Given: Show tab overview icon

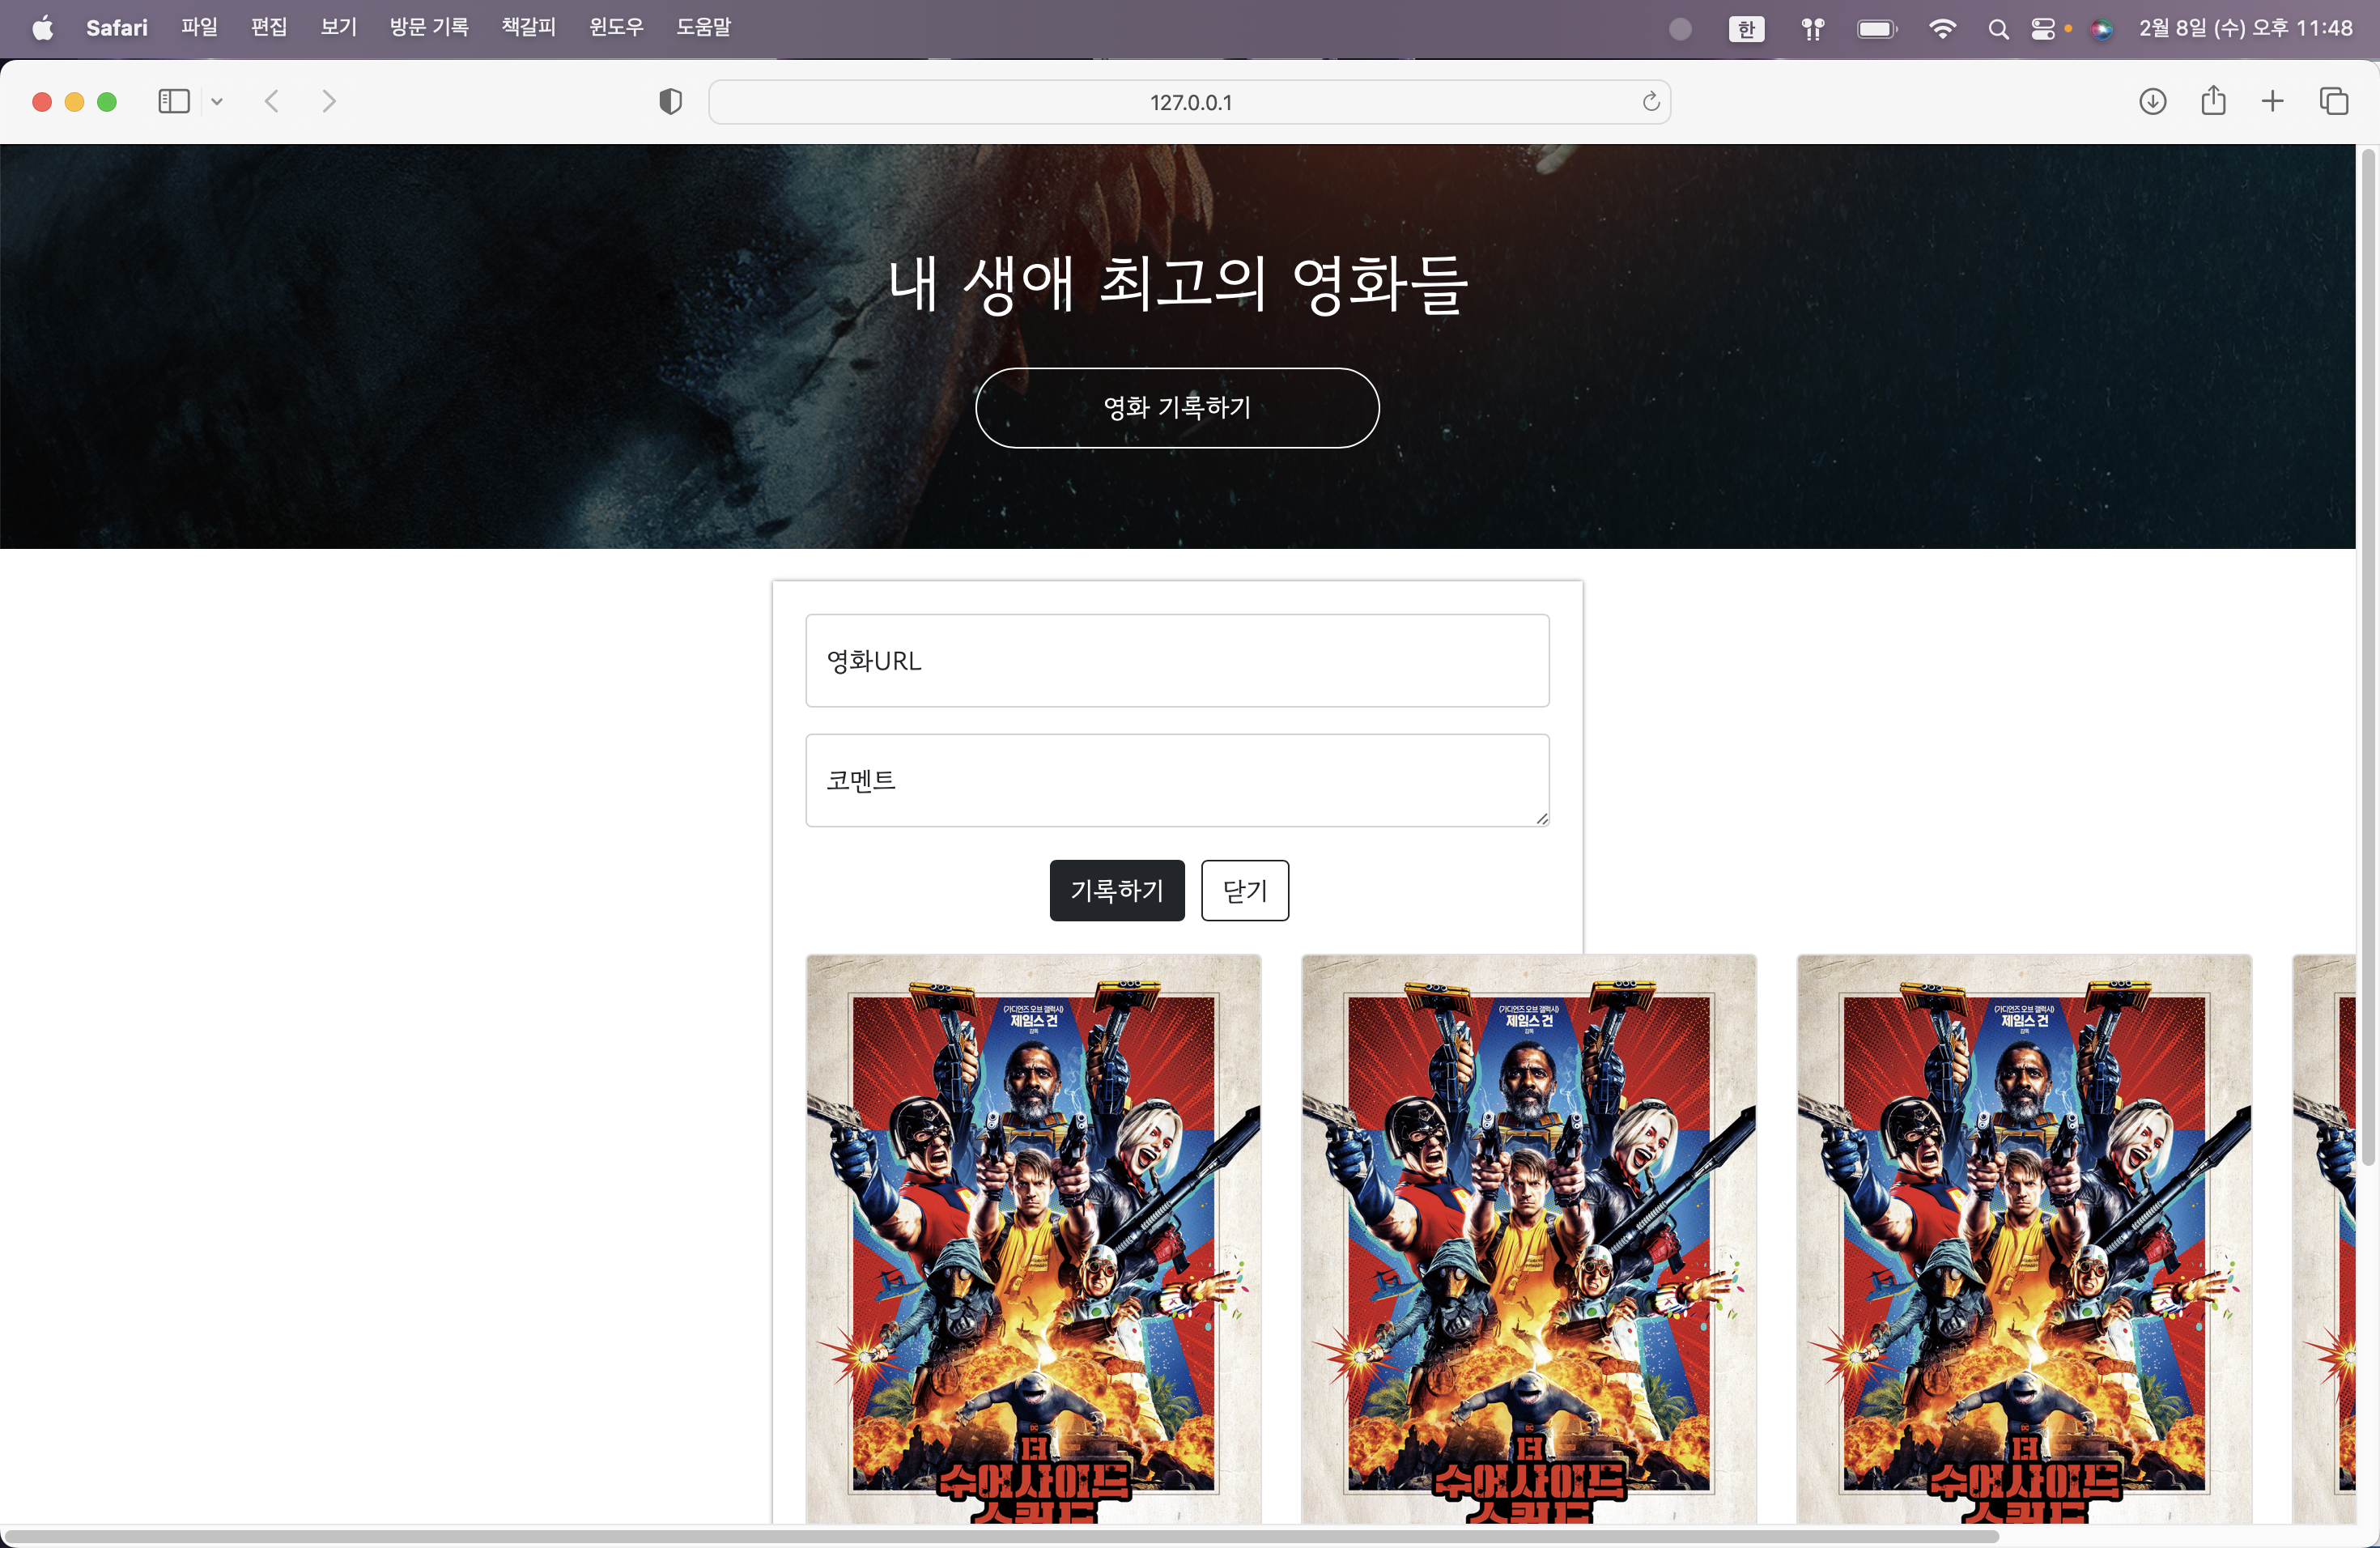Looking at the screenshot, I should pos(2334,101).
